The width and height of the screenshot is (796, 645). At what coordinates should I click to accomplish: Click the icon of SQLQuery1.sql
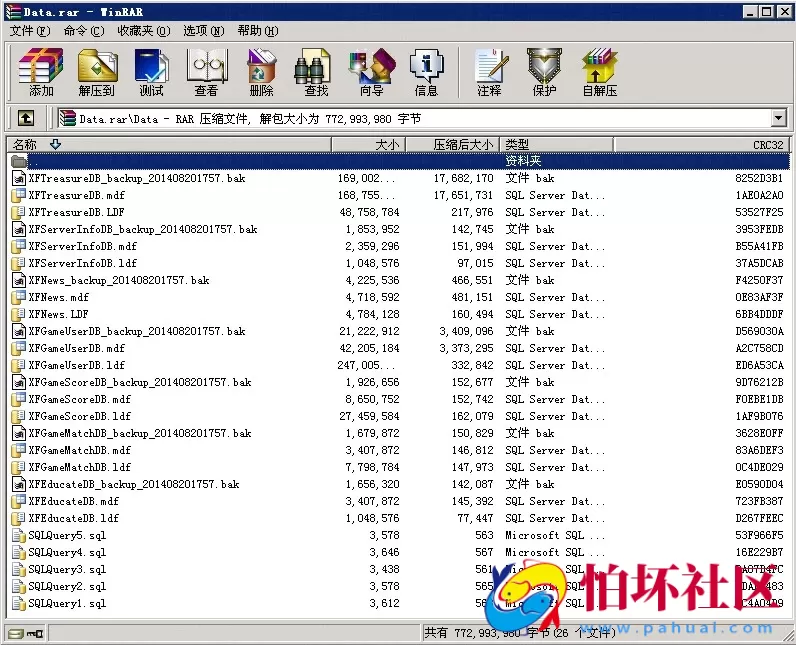[x=19, y=603]
